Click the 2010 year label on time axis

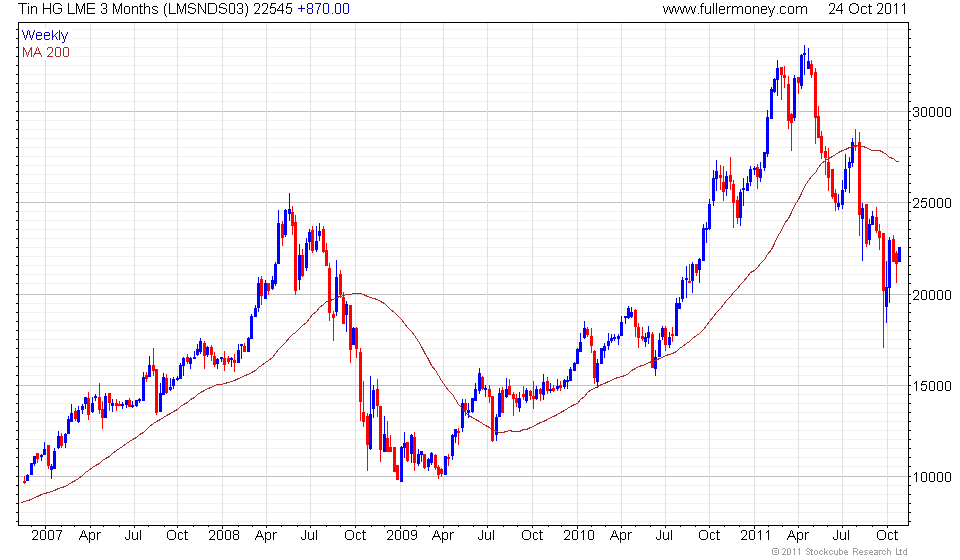(x=579, y=536)
